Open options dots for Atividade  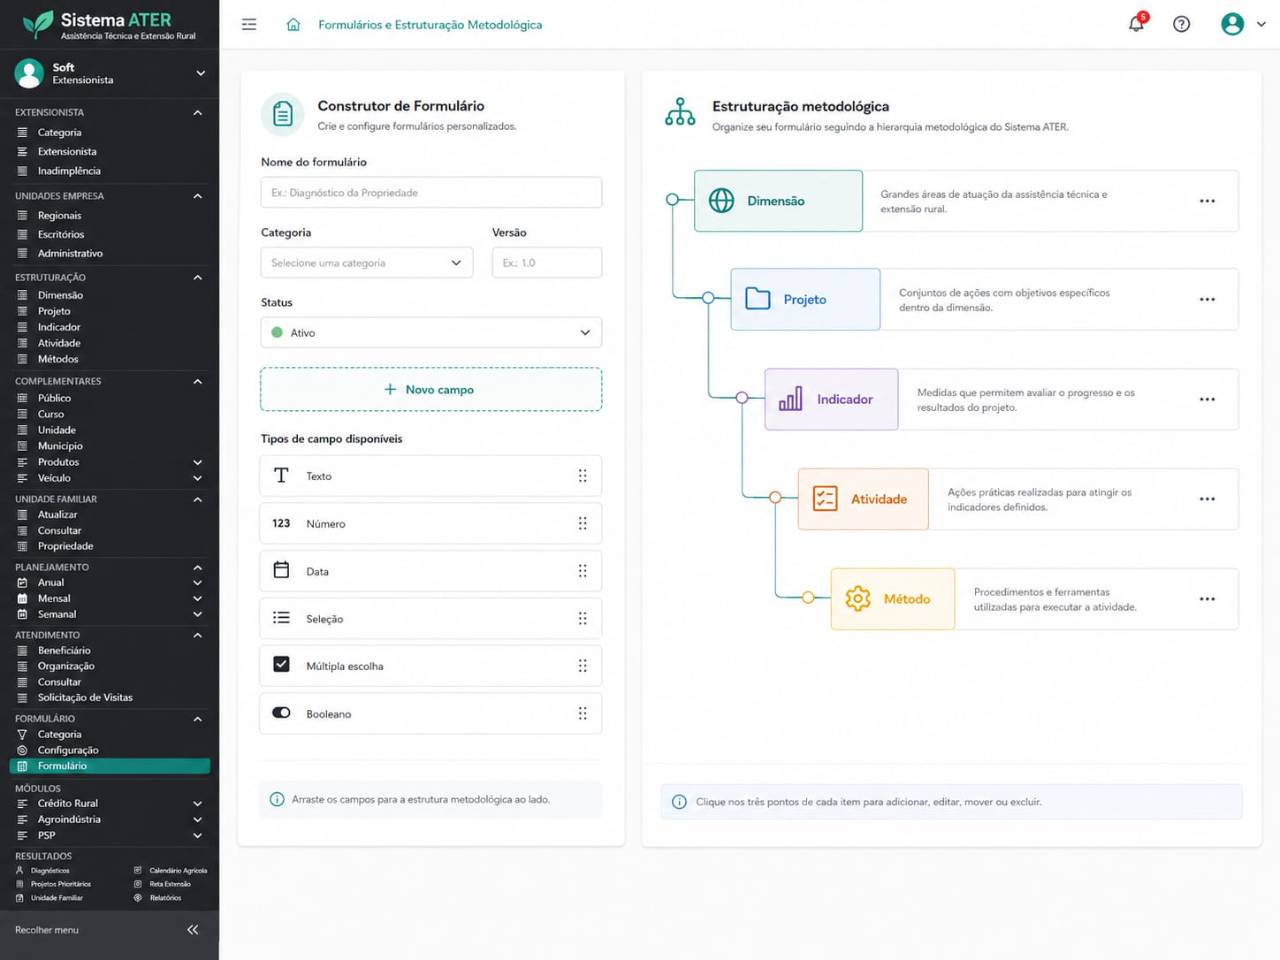coord(1207,499)
